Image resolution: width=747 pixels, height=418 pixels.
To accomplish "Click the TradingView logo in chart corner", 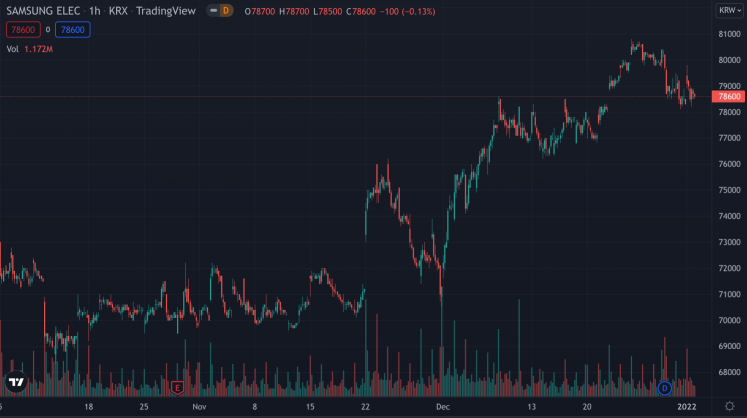I will pyautogui.click(x=16, y=382).
